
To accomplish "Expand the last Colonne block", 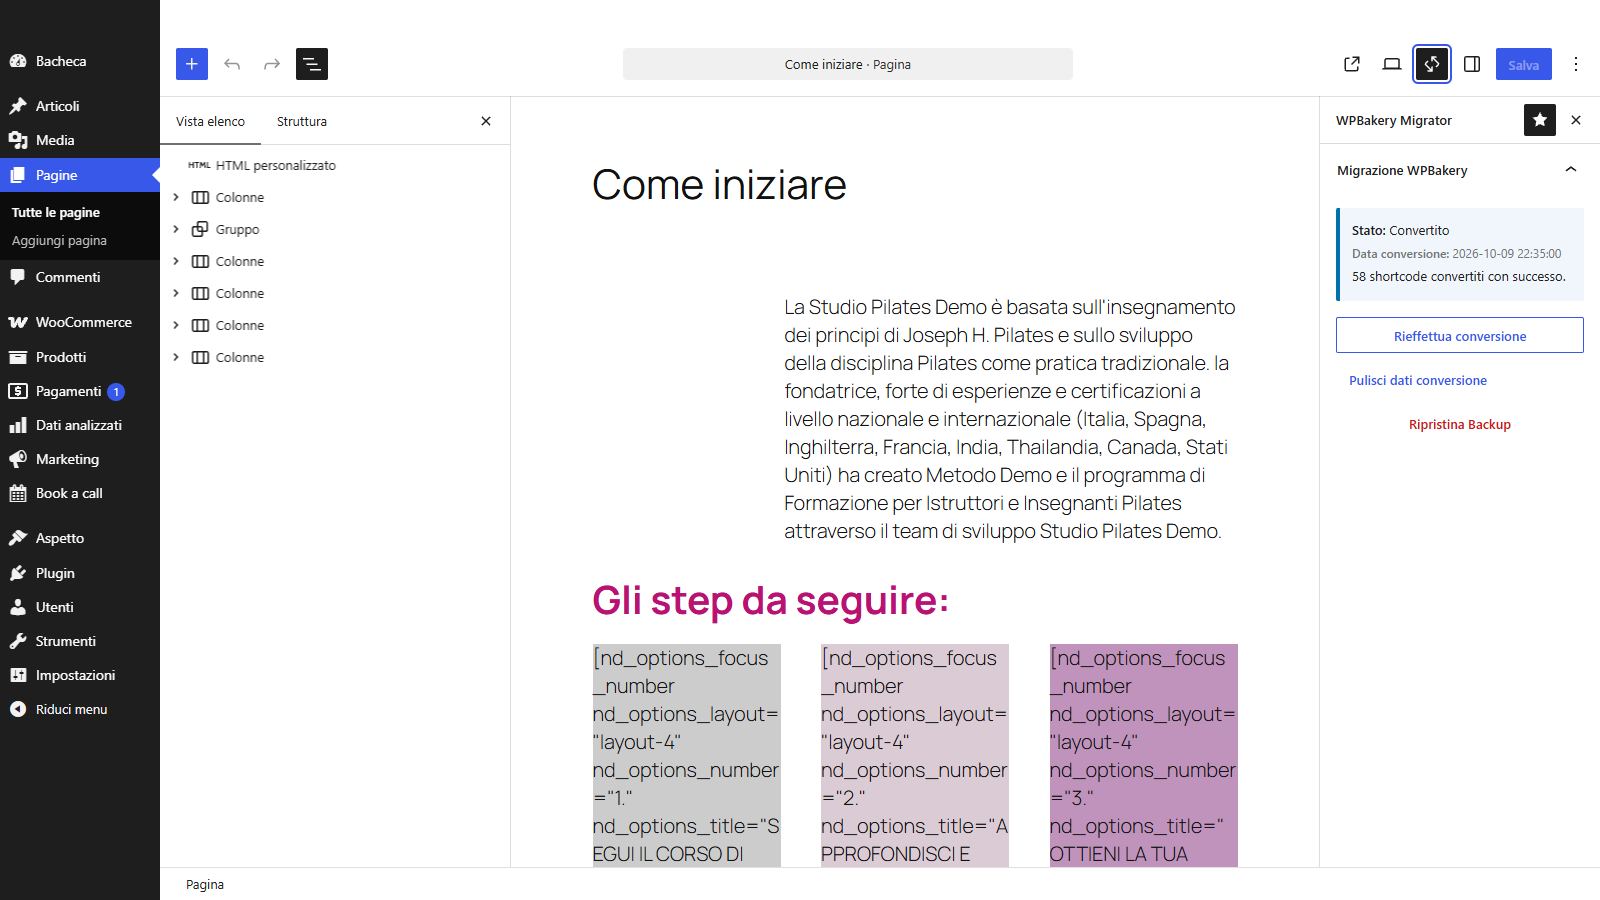I will click(176, 357).
